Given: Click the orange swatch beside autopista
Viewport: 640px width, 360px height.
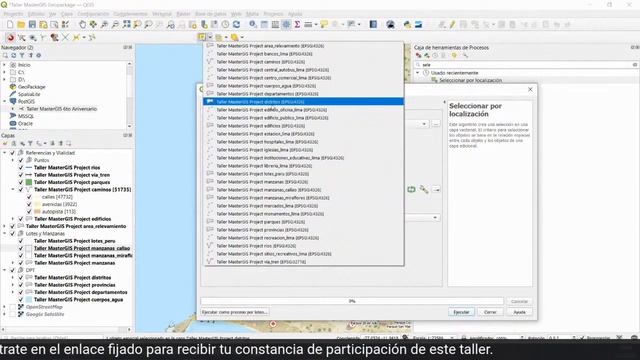Looking at the screenshot, I should click(x=37, y=211).
